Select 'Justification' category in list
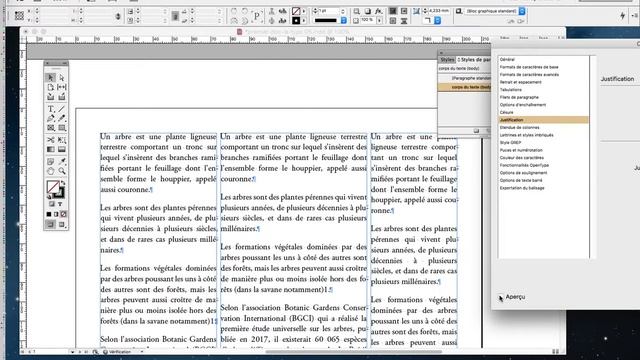The image size is (640, 360). click(544, 120)
